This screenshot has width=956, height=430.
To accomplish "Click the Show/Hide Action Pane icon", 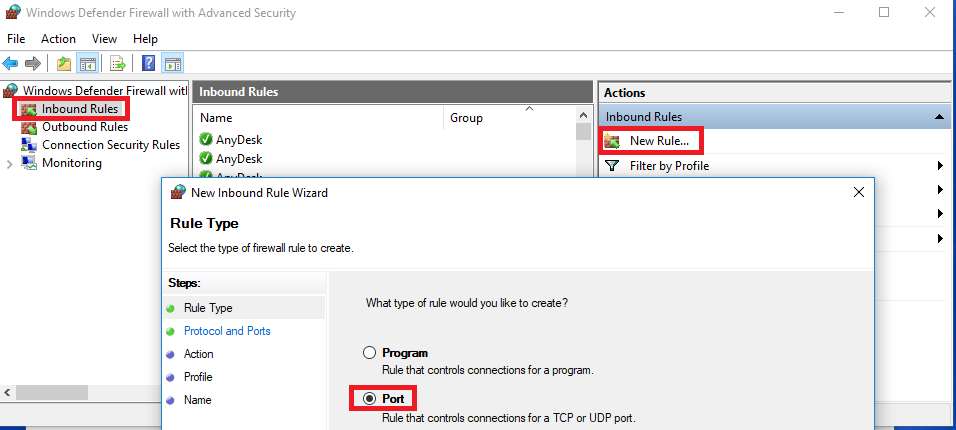I will coord(172,64).
